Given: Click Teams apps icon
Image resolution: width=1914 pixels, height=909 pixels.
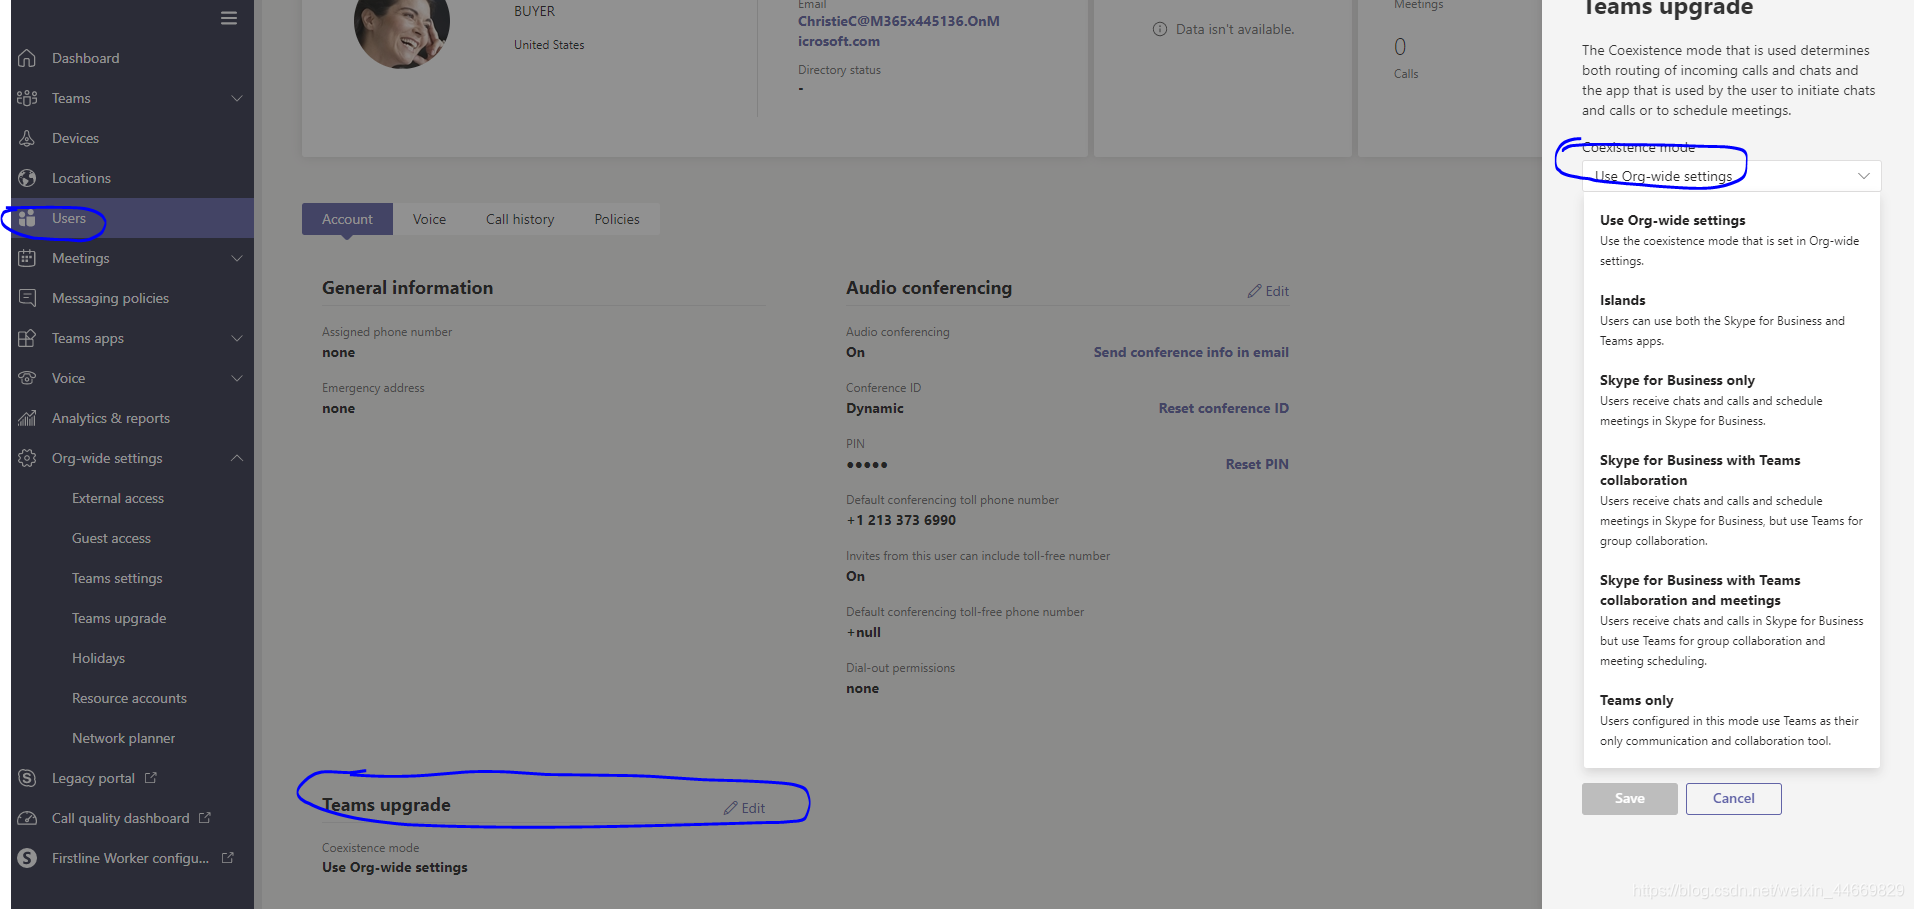Looking at the screenshot, I should tap(27, 338).
